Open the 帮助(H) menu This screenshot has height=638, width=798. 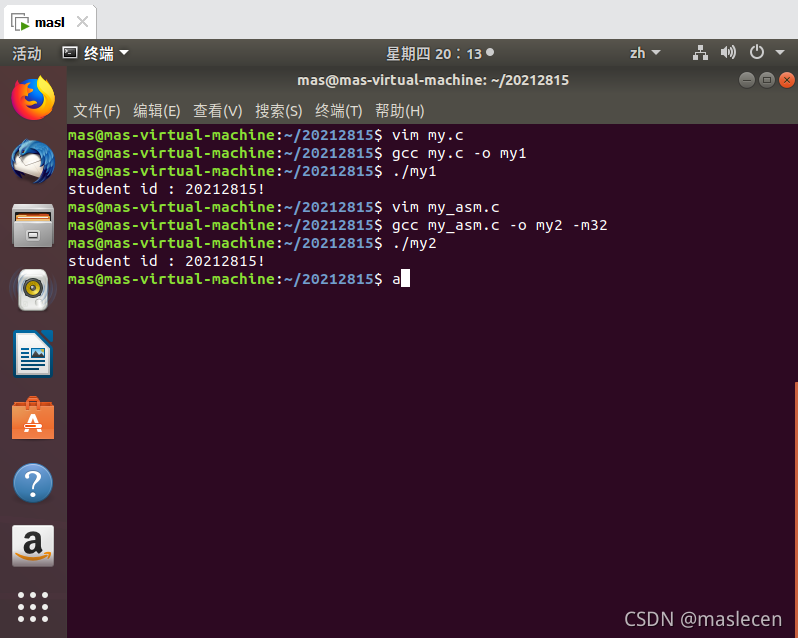click(x=400, y=110)
